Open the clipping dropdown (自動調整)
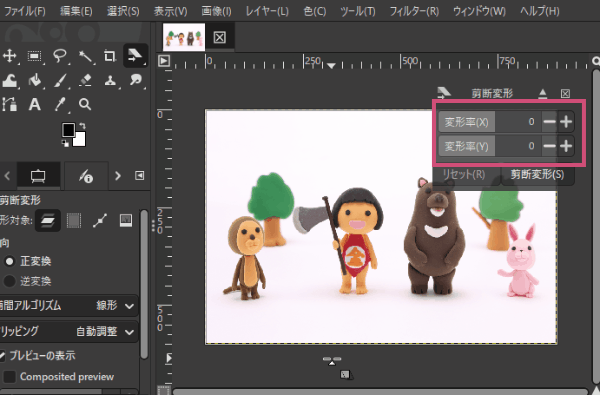This screenshot has width=600, height=395. pos(68,331)
